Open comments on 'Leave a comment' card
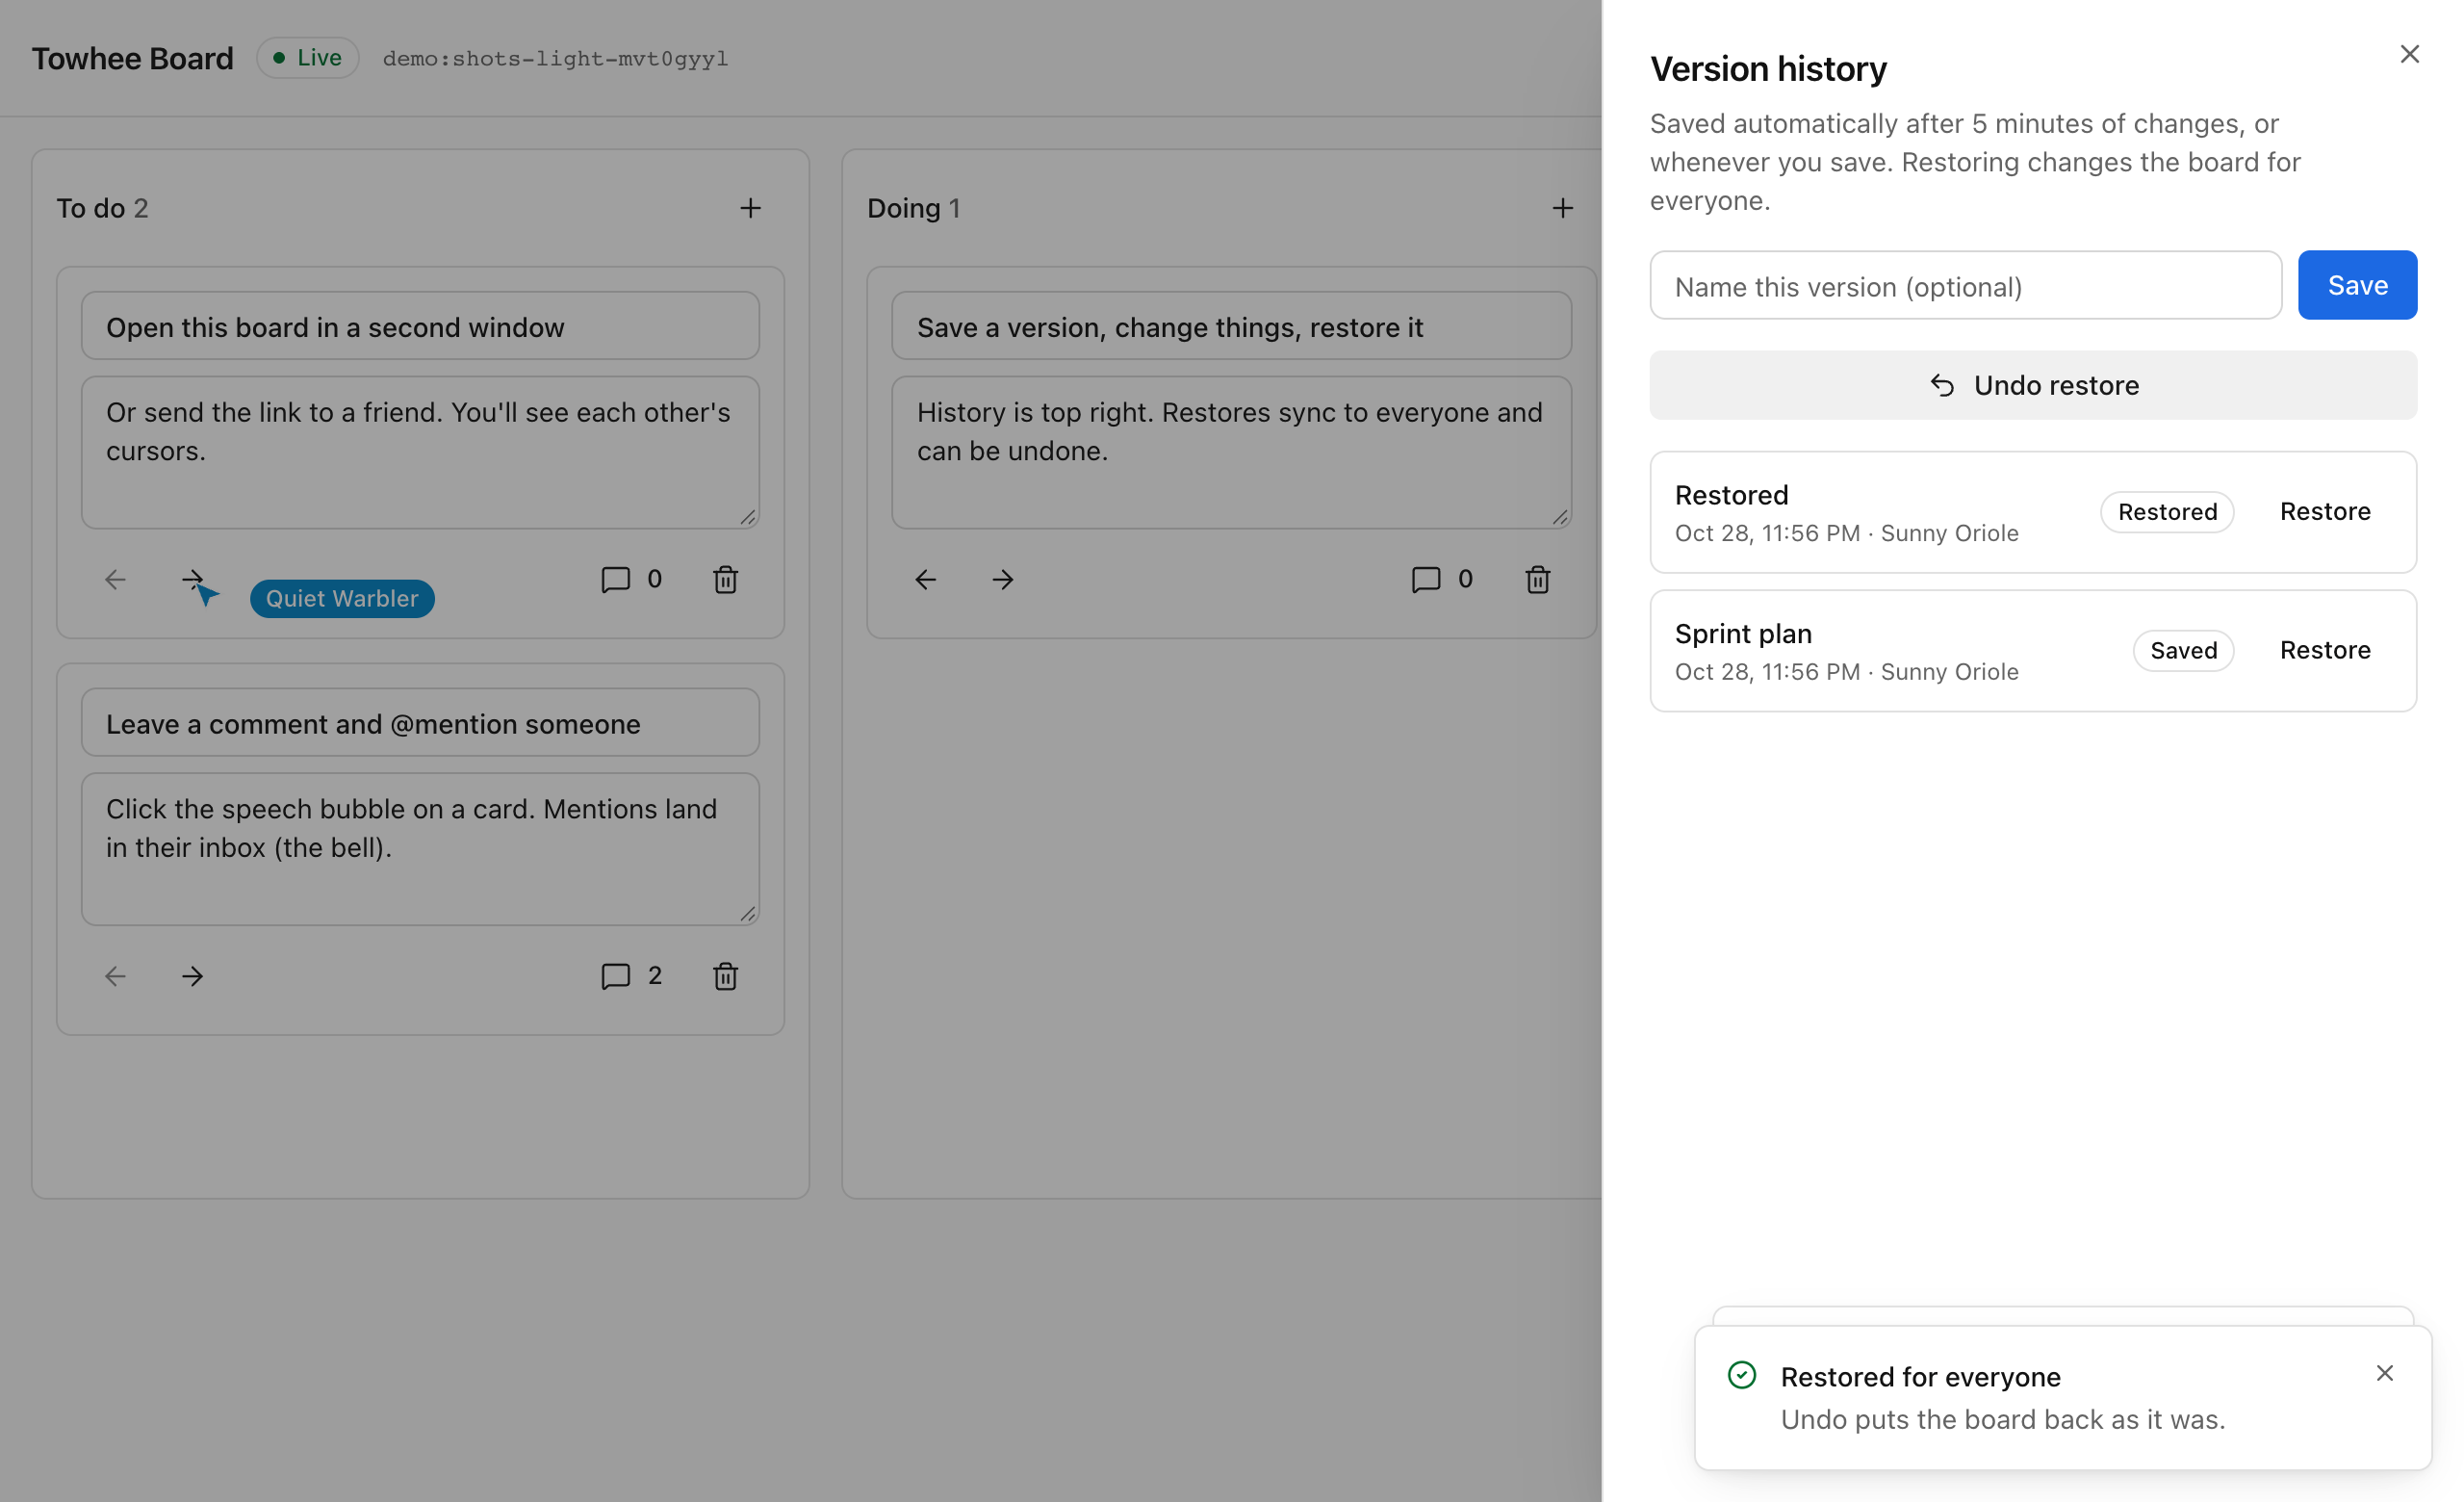 (631, 976)
